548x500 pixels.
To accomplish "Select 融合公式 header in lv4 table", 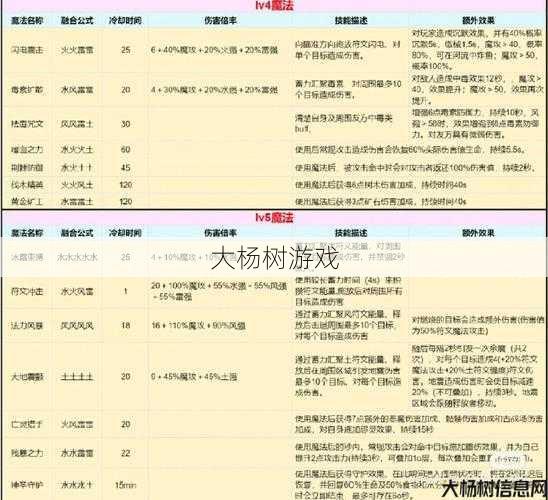I will (77, 21).
